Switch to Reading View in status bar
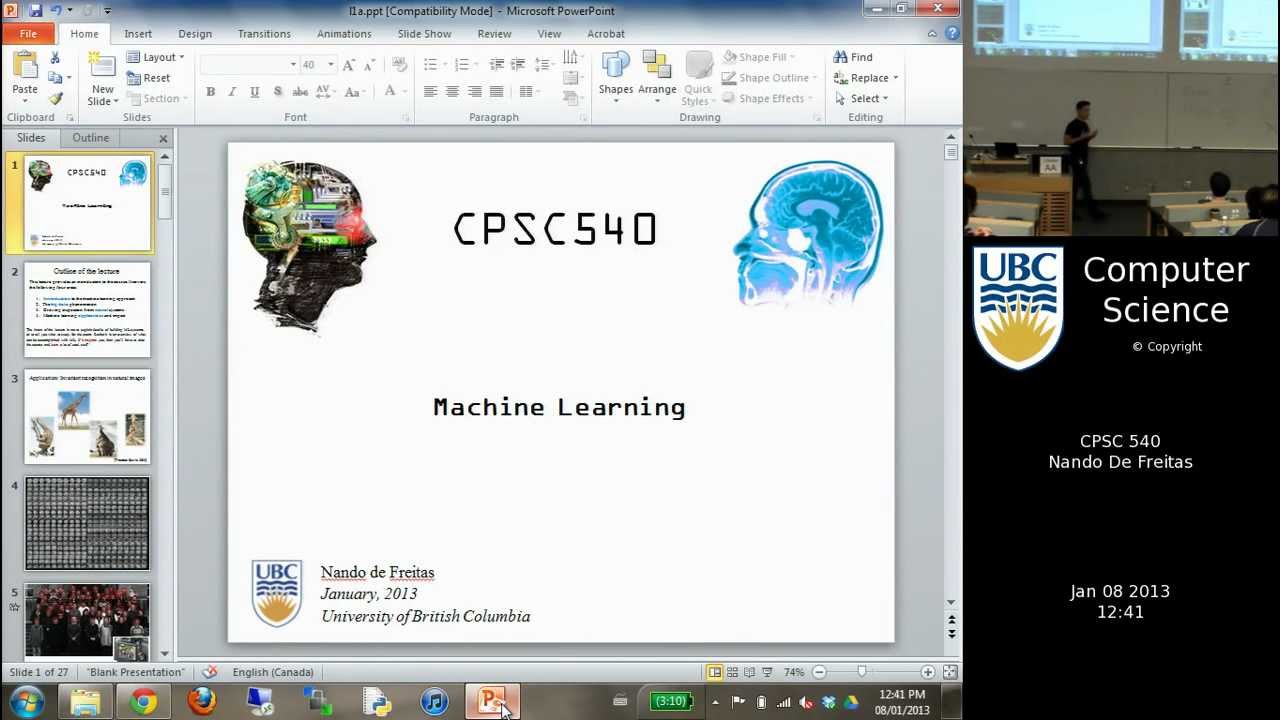The width and height of the screenshot is (1280, 720). (x=749, y=672)
